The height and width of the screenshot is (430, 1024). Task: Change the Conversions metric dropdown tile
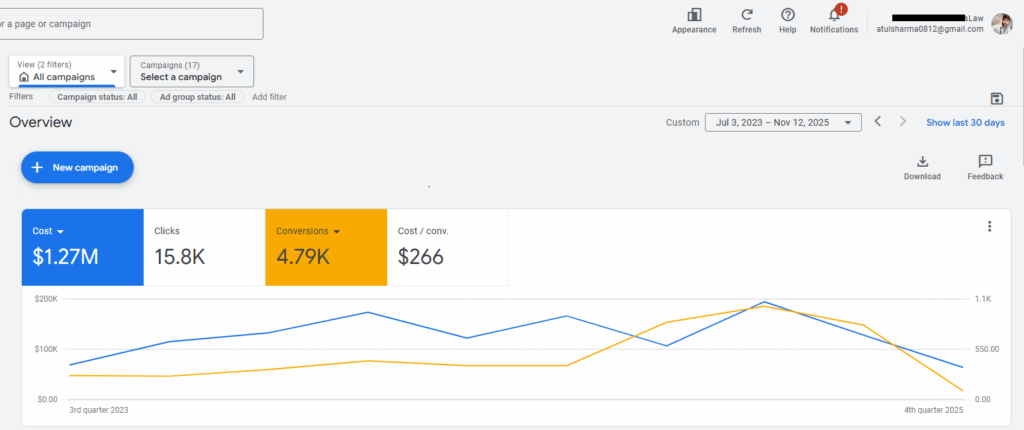pyautogui.click(x=325, y=246)
